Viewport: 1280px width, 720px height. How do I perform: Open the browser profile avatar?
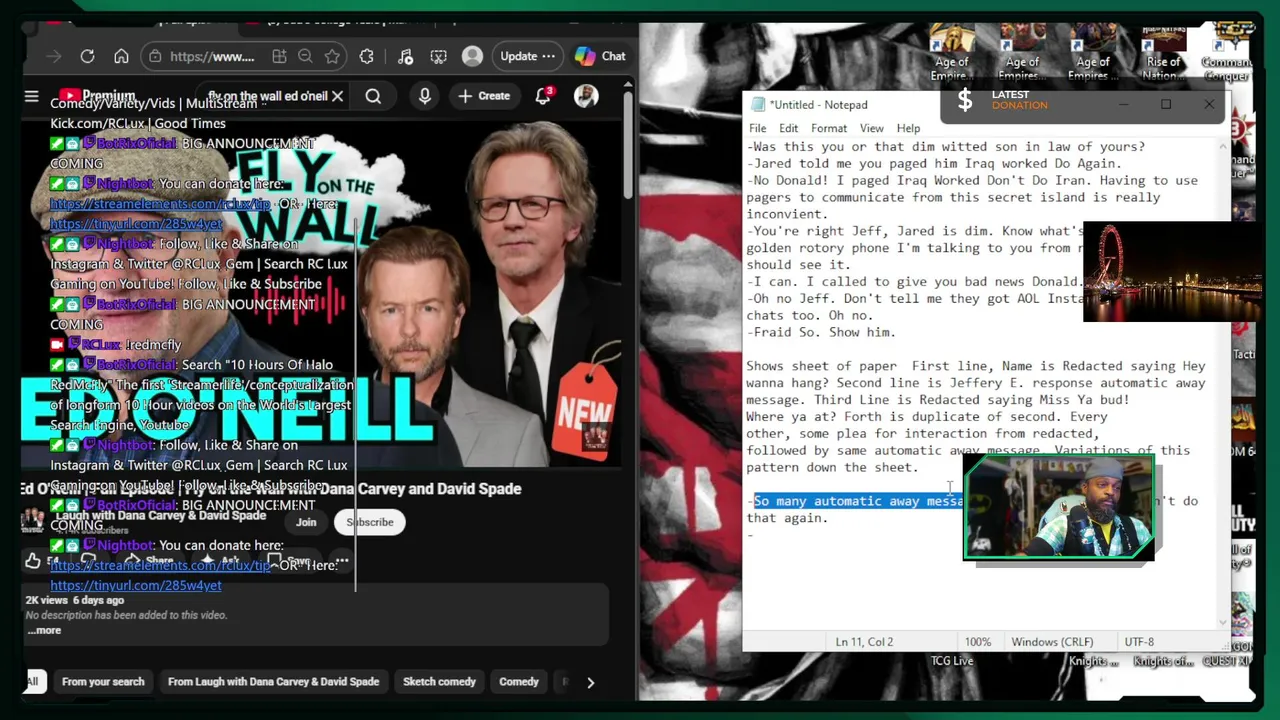472,56
